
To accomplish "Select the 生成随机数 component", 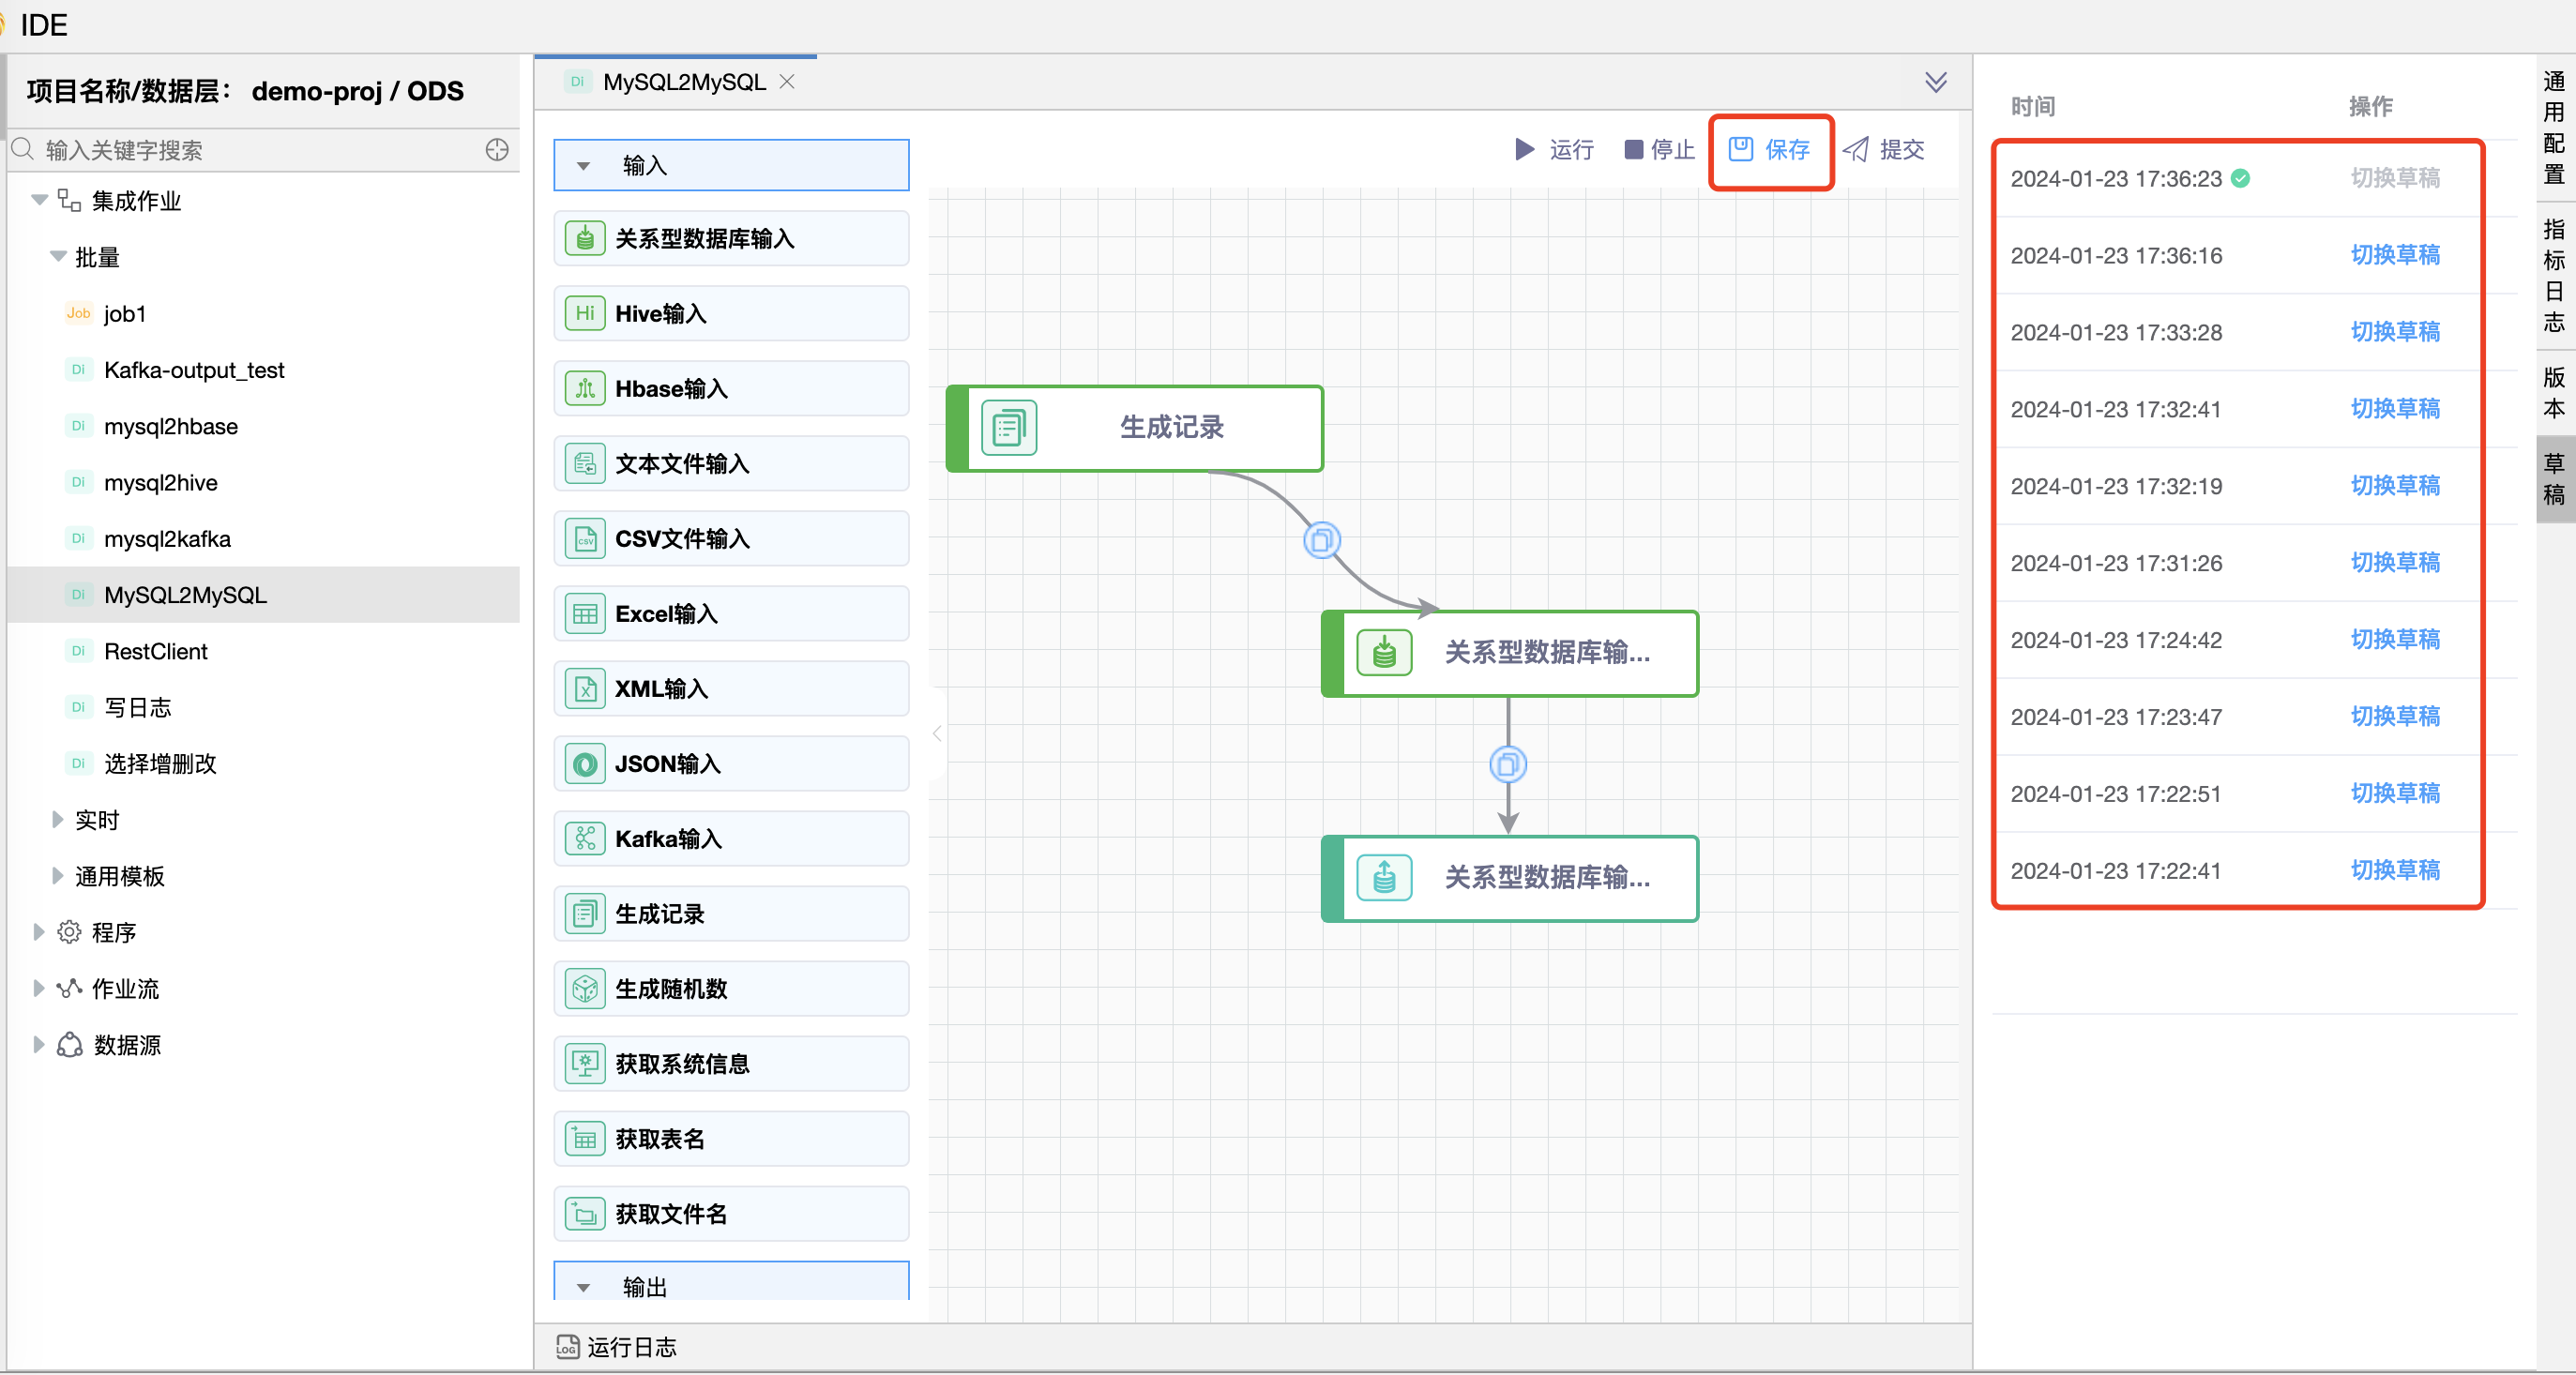I will click(731, 988).
